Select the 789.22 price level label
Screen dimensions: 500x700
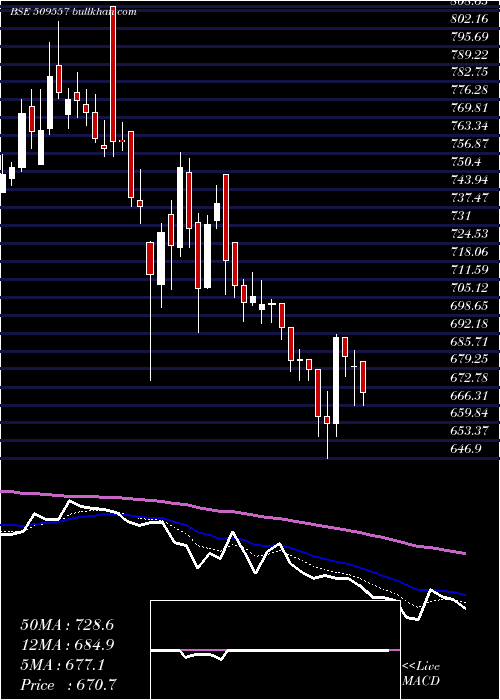469,54
